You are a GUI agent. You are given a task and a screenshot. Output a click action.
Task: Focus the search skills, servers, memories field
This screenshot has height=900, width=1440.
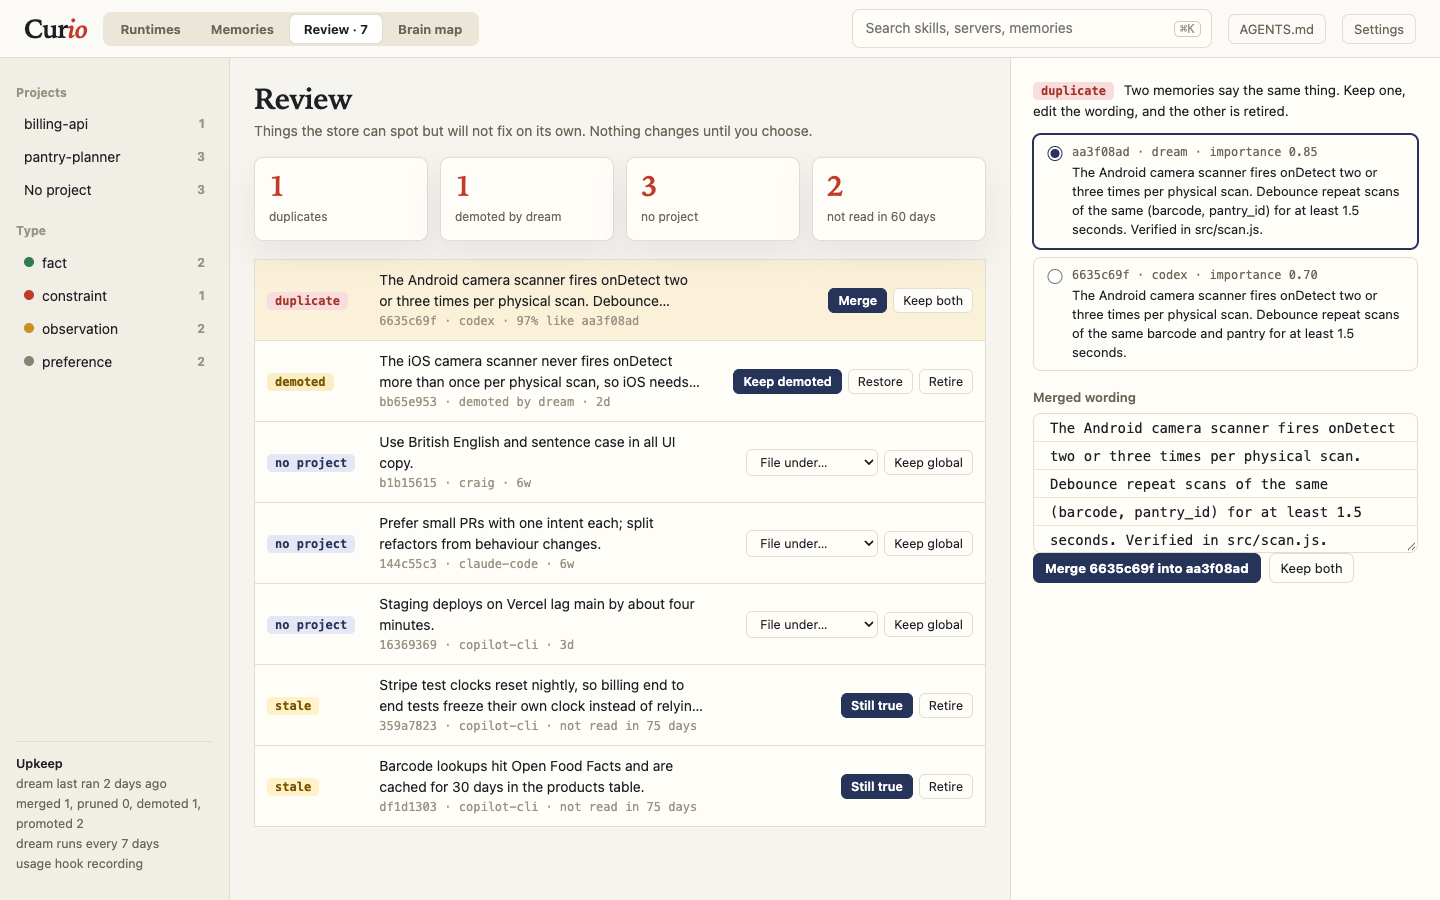[1032, 29]
